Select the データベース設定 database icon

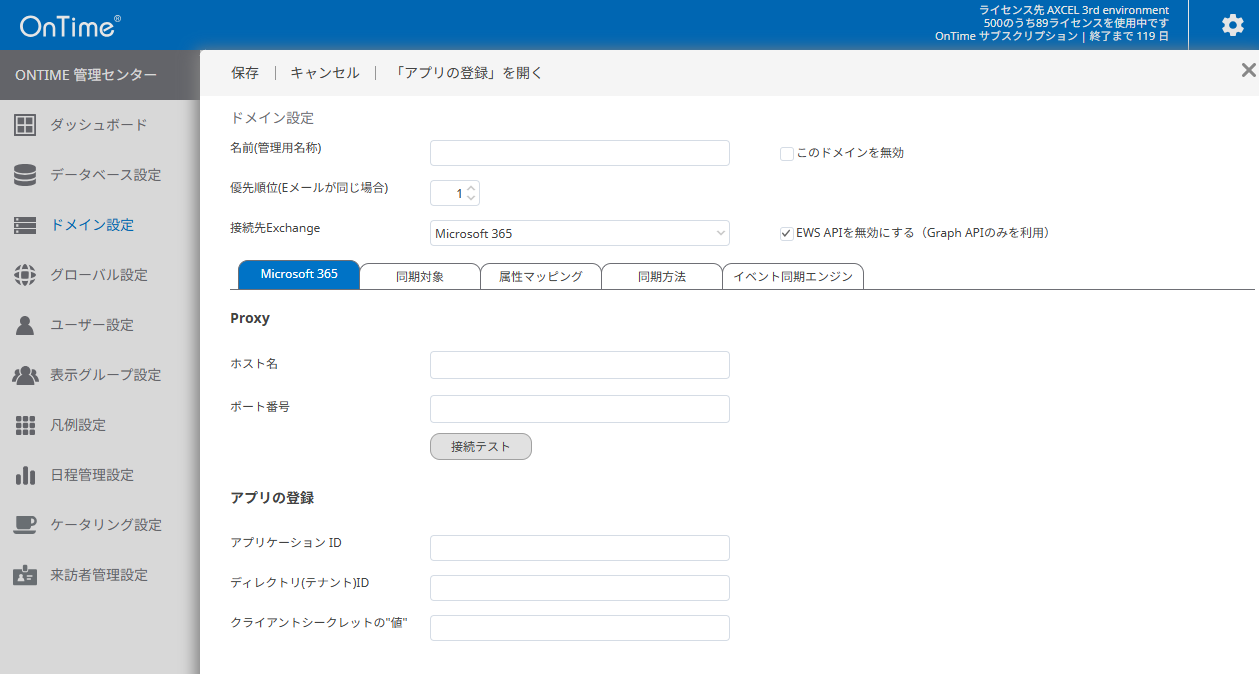[25, 175]
